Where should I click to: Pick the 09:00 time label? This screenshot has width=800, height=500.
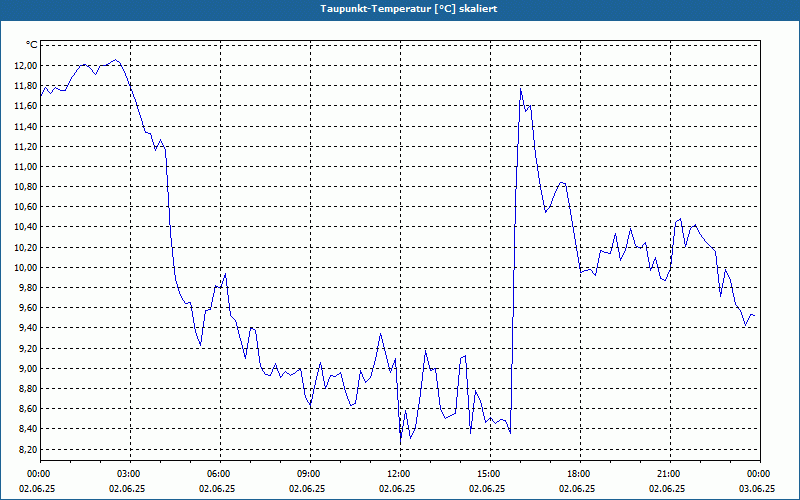click(x=310, y=474)
